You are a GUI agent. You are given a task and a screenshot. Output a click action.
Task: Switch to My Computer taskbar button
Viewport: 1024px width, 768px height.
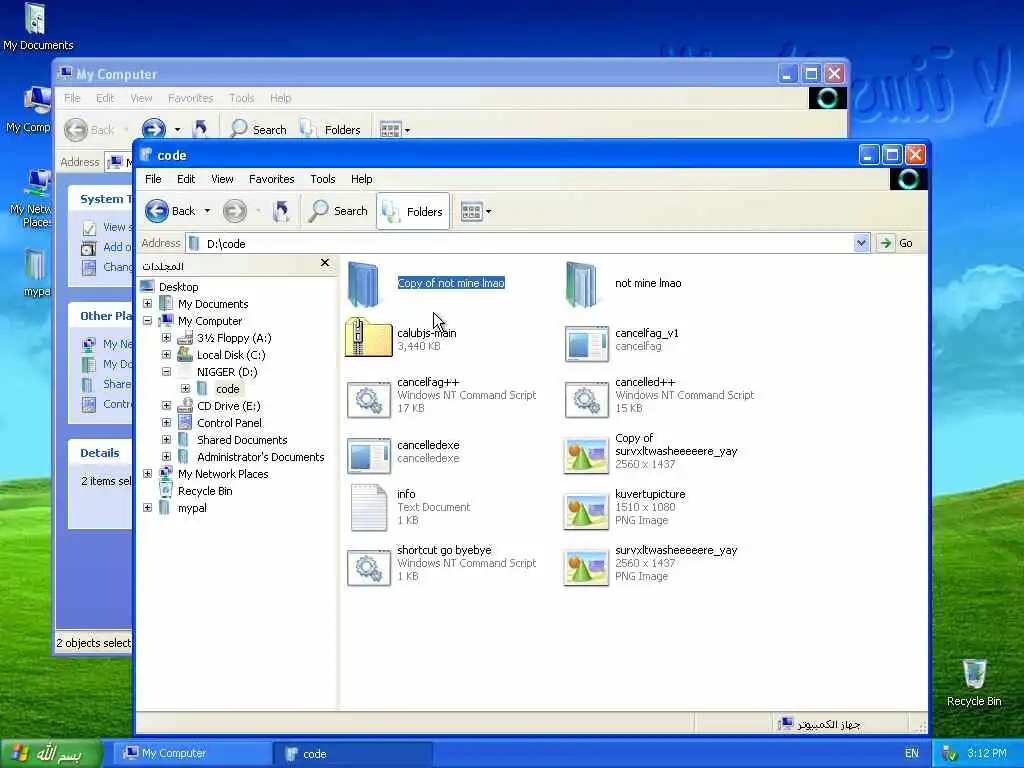tap(193, 754)
